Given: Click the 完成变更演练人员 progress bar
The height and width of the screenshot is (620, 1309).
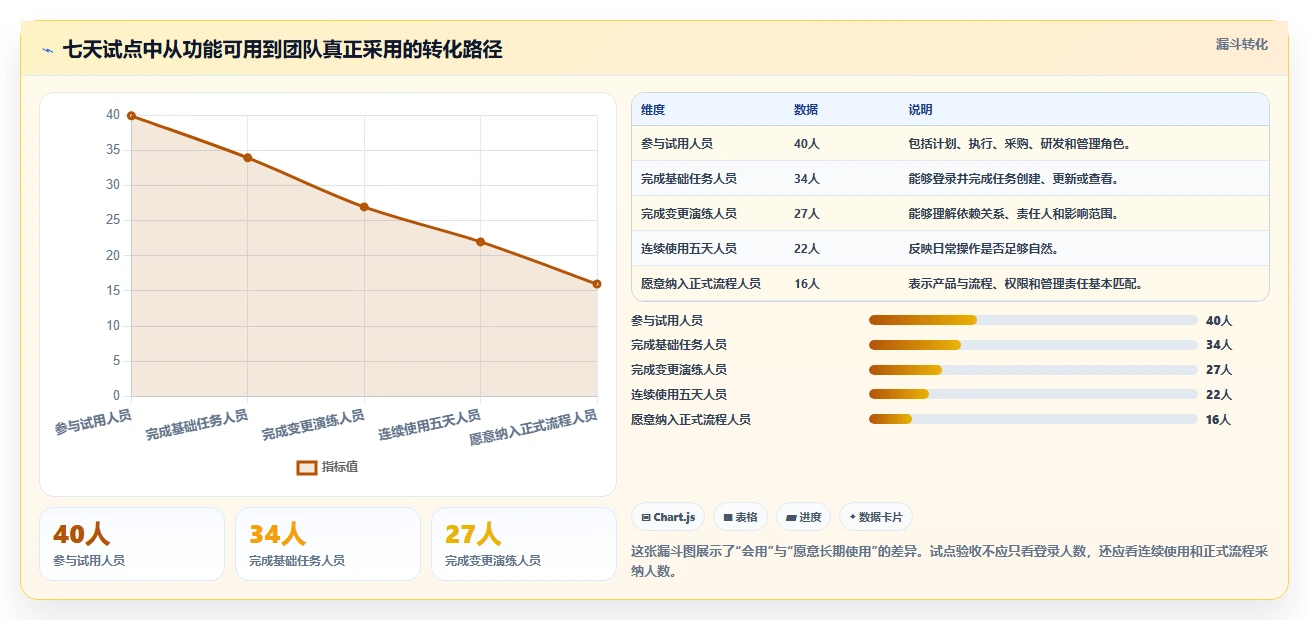Looking at the screenshot, I should coord(1033,370).
